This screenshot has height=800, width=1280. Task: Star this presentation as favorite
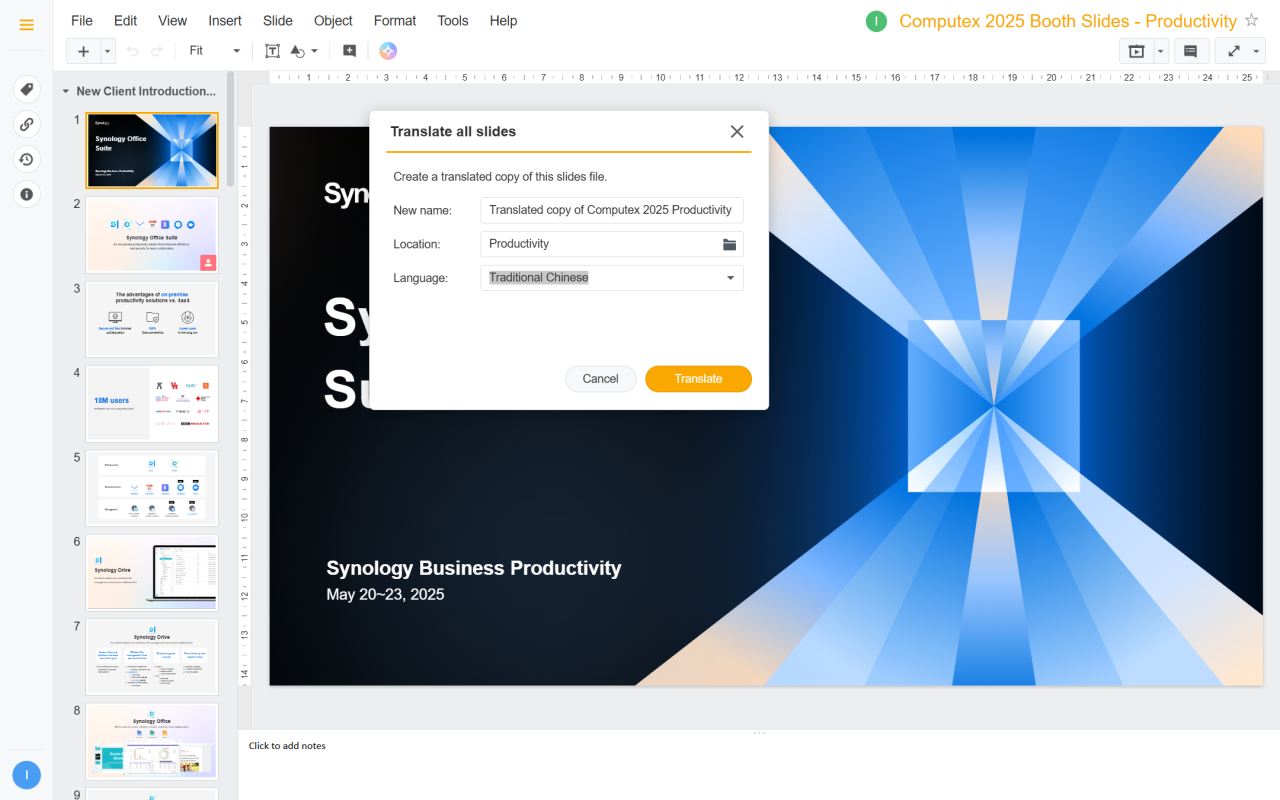[x=1251, y=21]
